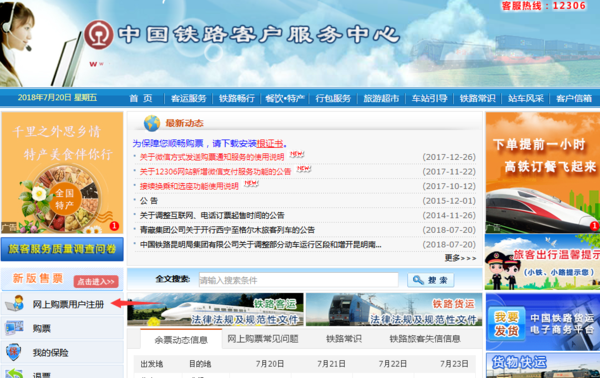Open 首页 in the navigation bar
The width and height of the screenshot is (600, 378).
pos(141,98)
